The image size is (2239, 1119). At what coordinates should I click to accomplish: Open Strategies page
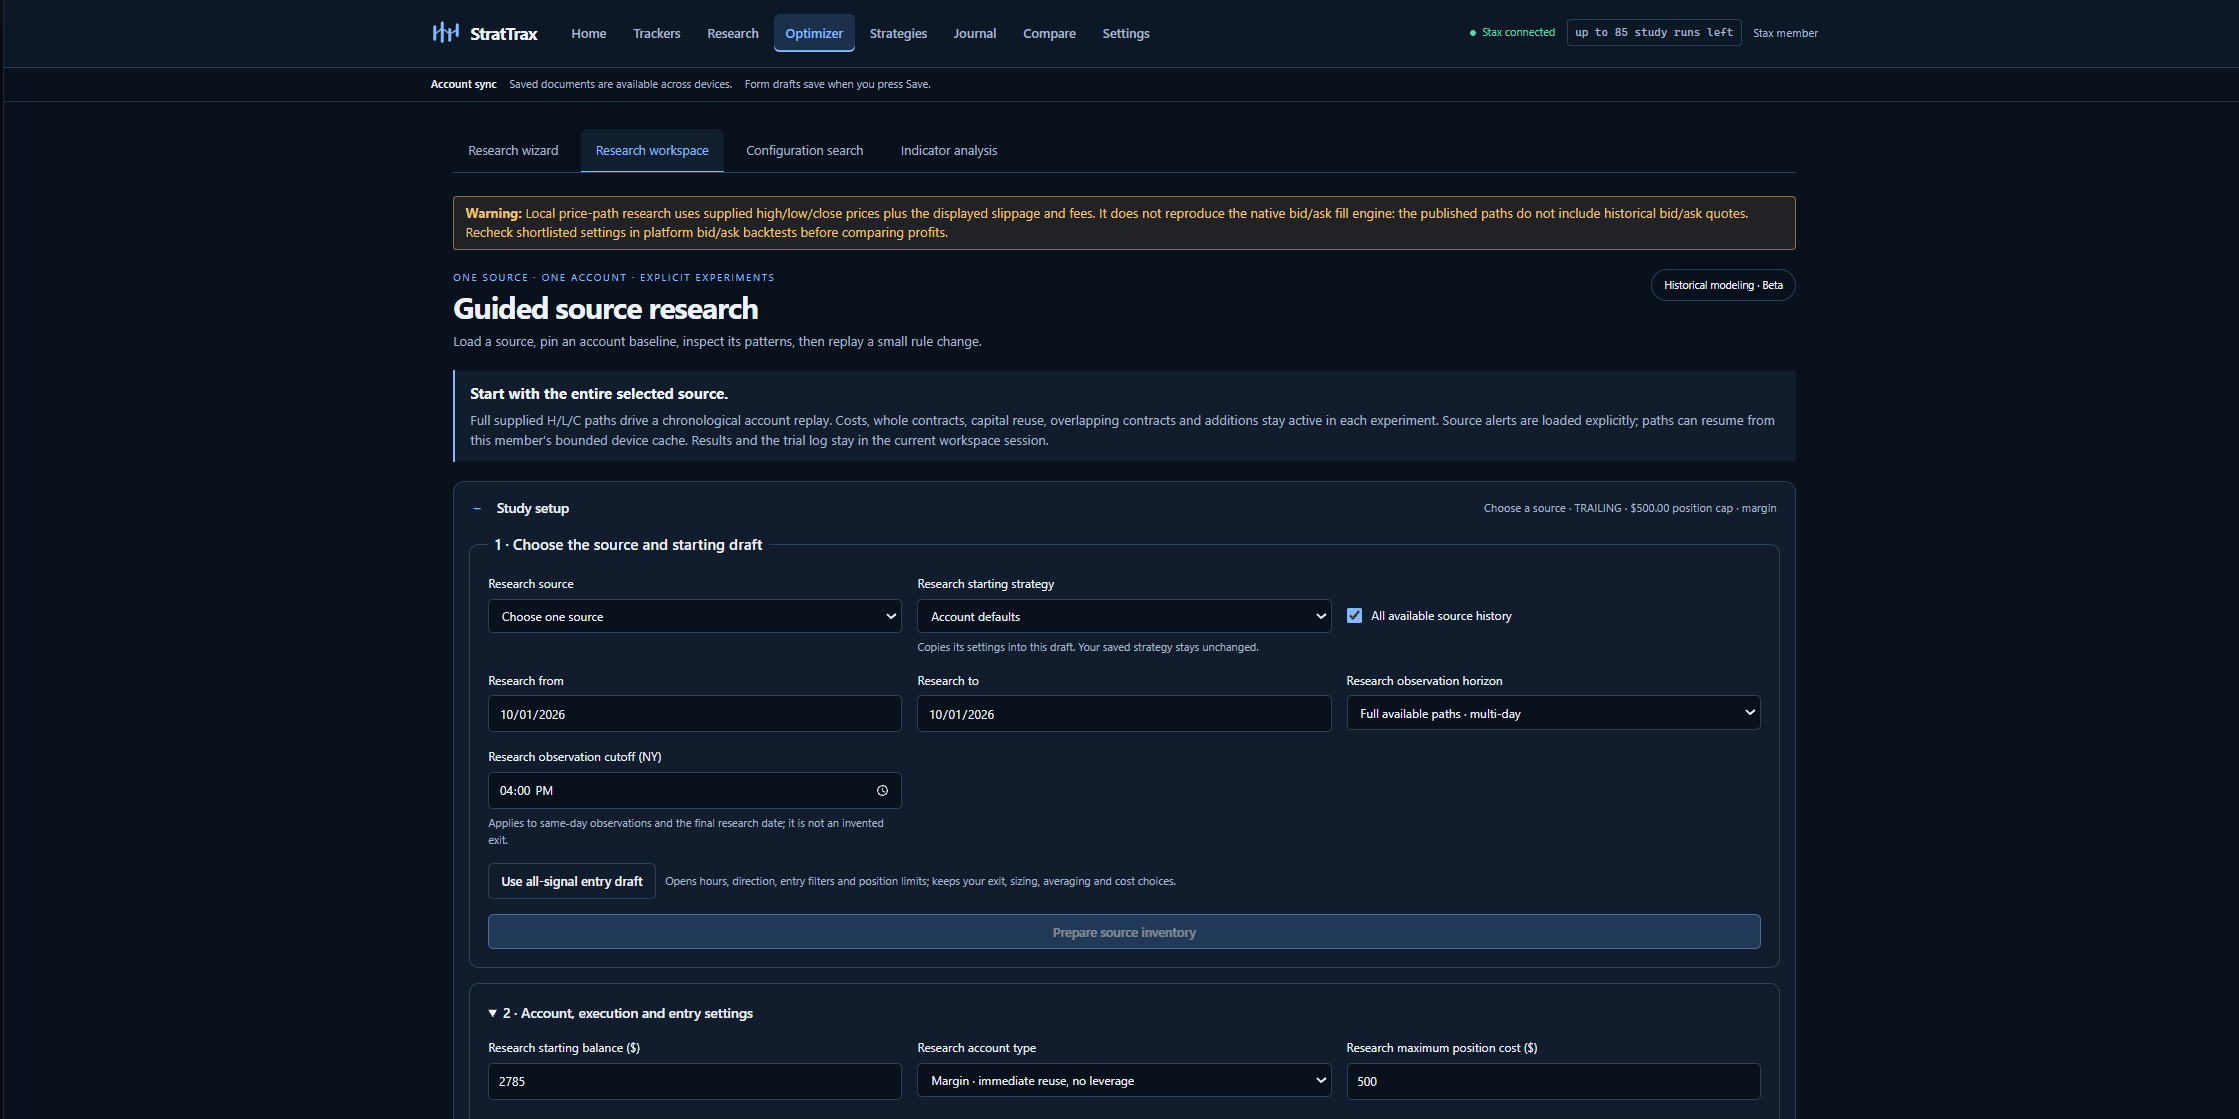point(898,33)
